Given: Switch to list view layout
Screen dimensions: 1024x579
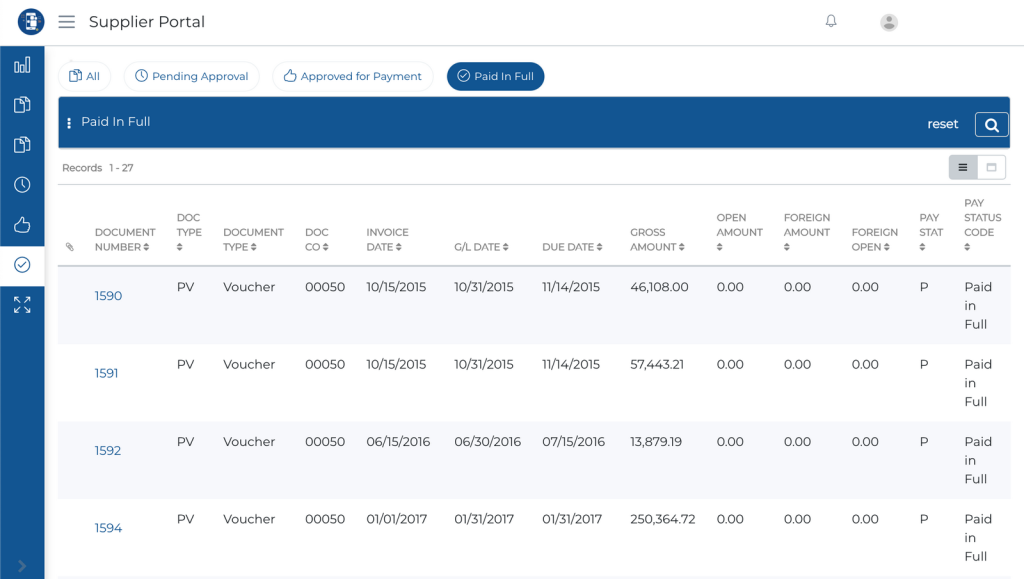Looking at the screenshot, I should (x=963, y=168).
